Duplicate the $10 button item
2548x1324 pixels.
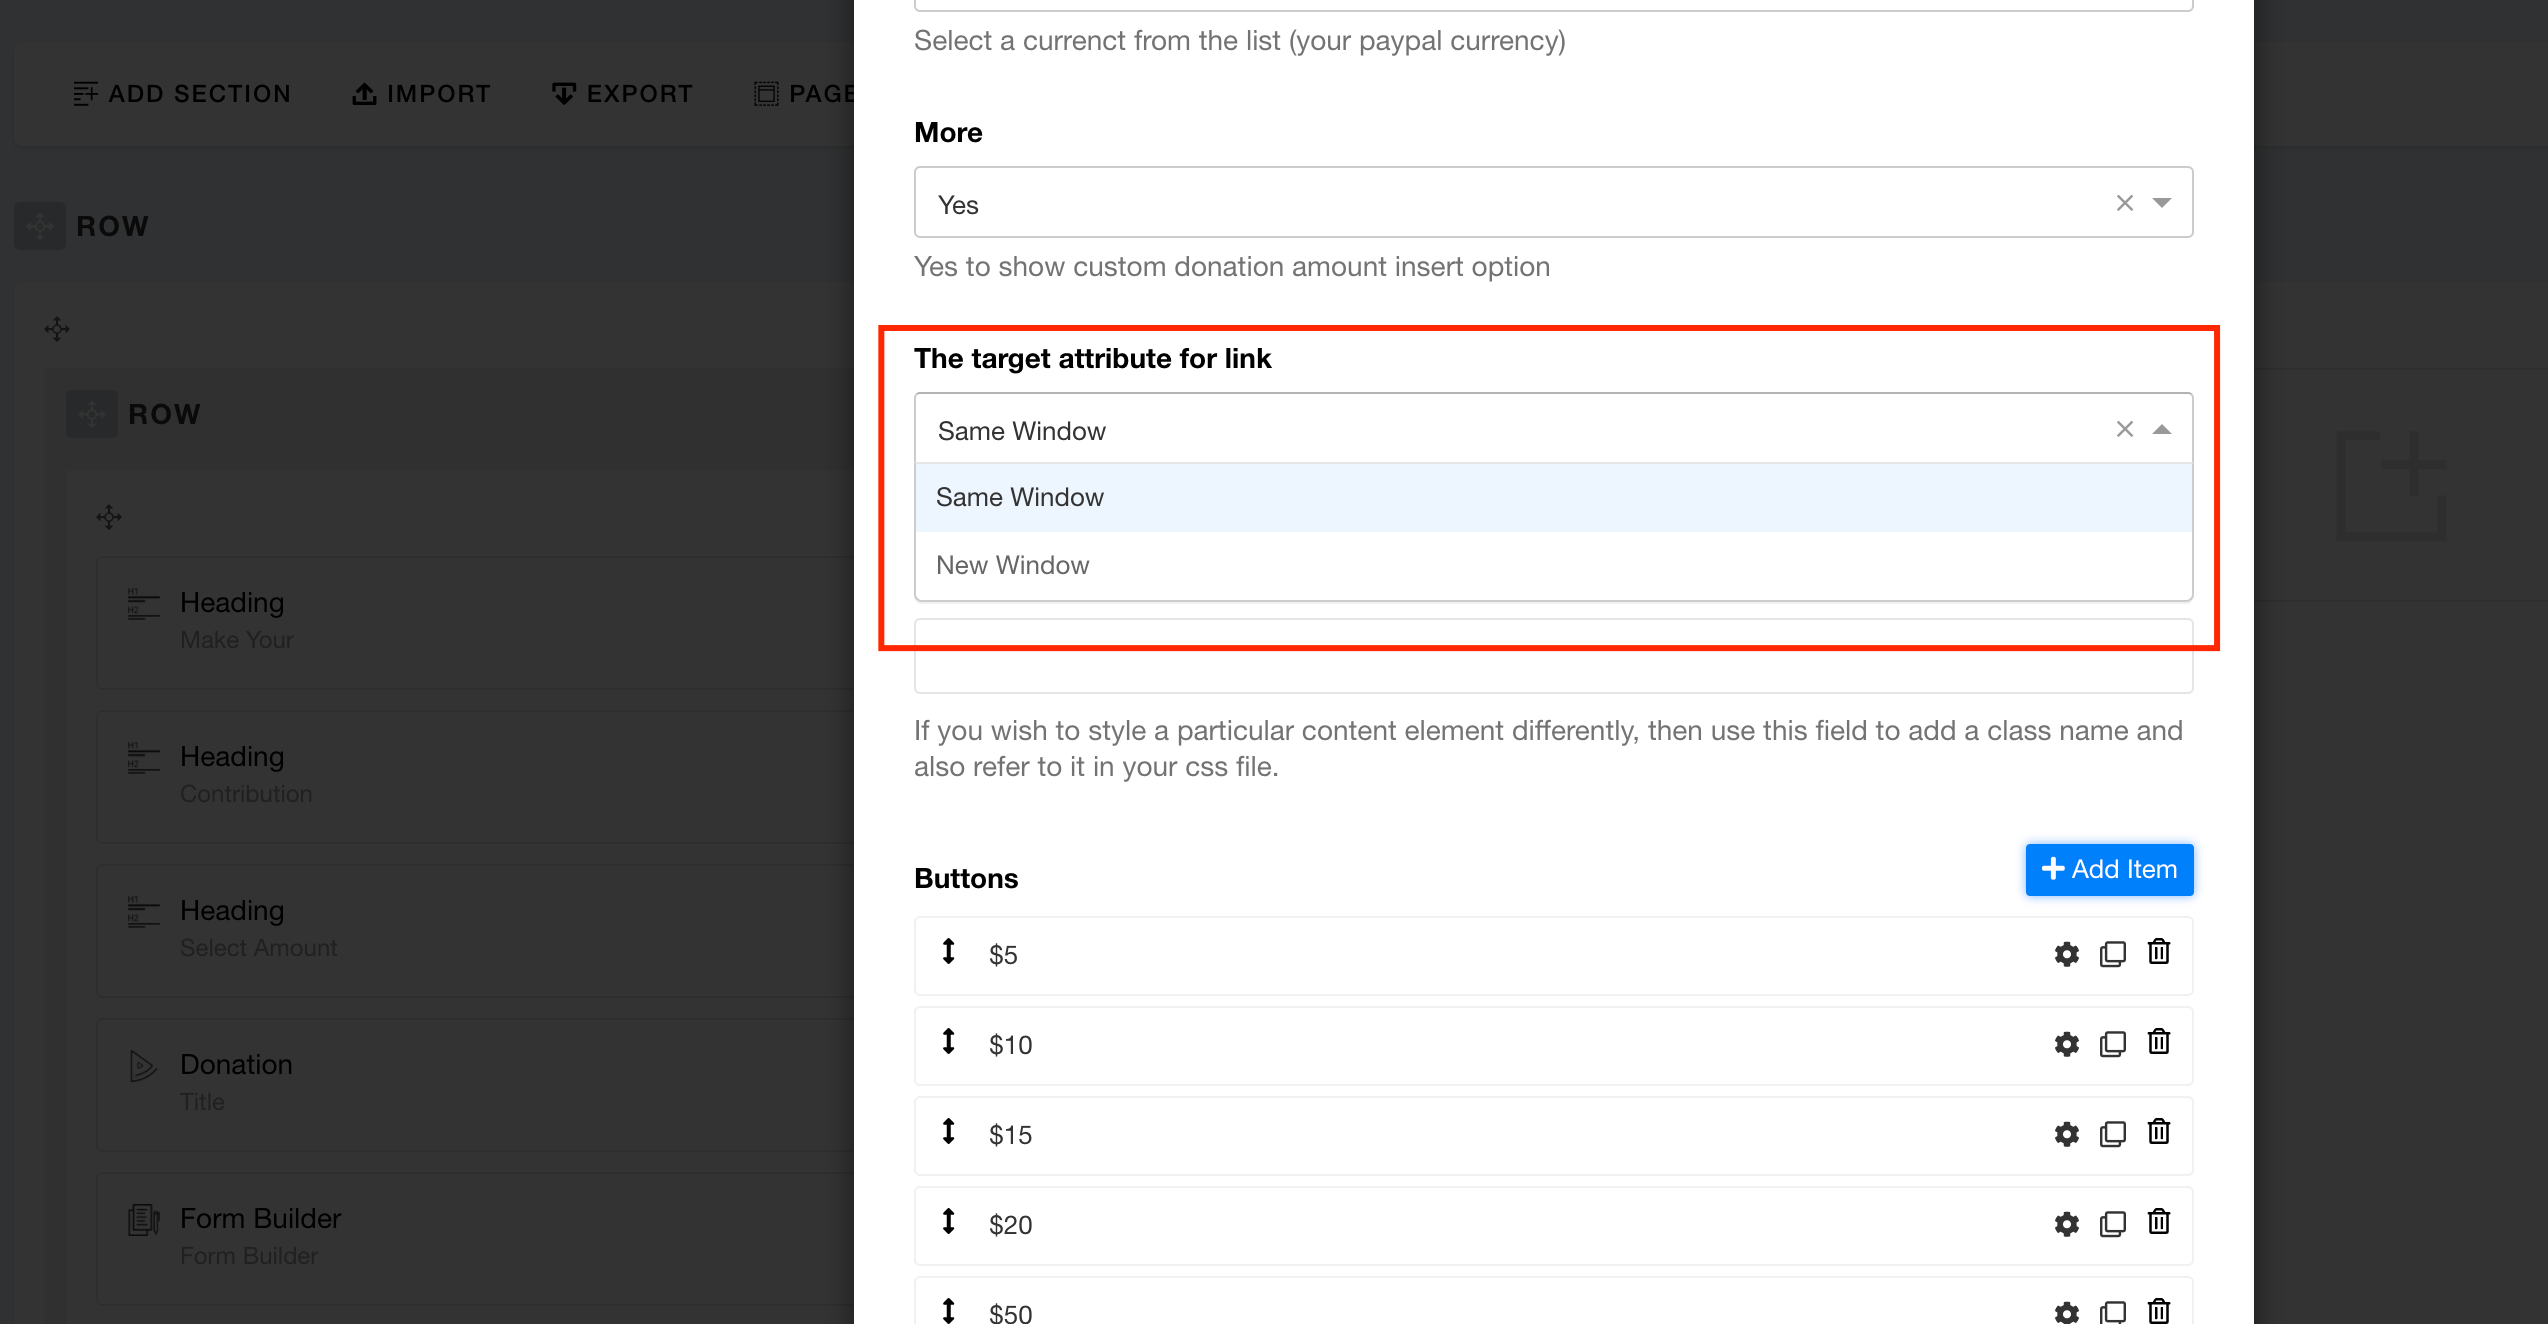click(x=2112, y=1044)
